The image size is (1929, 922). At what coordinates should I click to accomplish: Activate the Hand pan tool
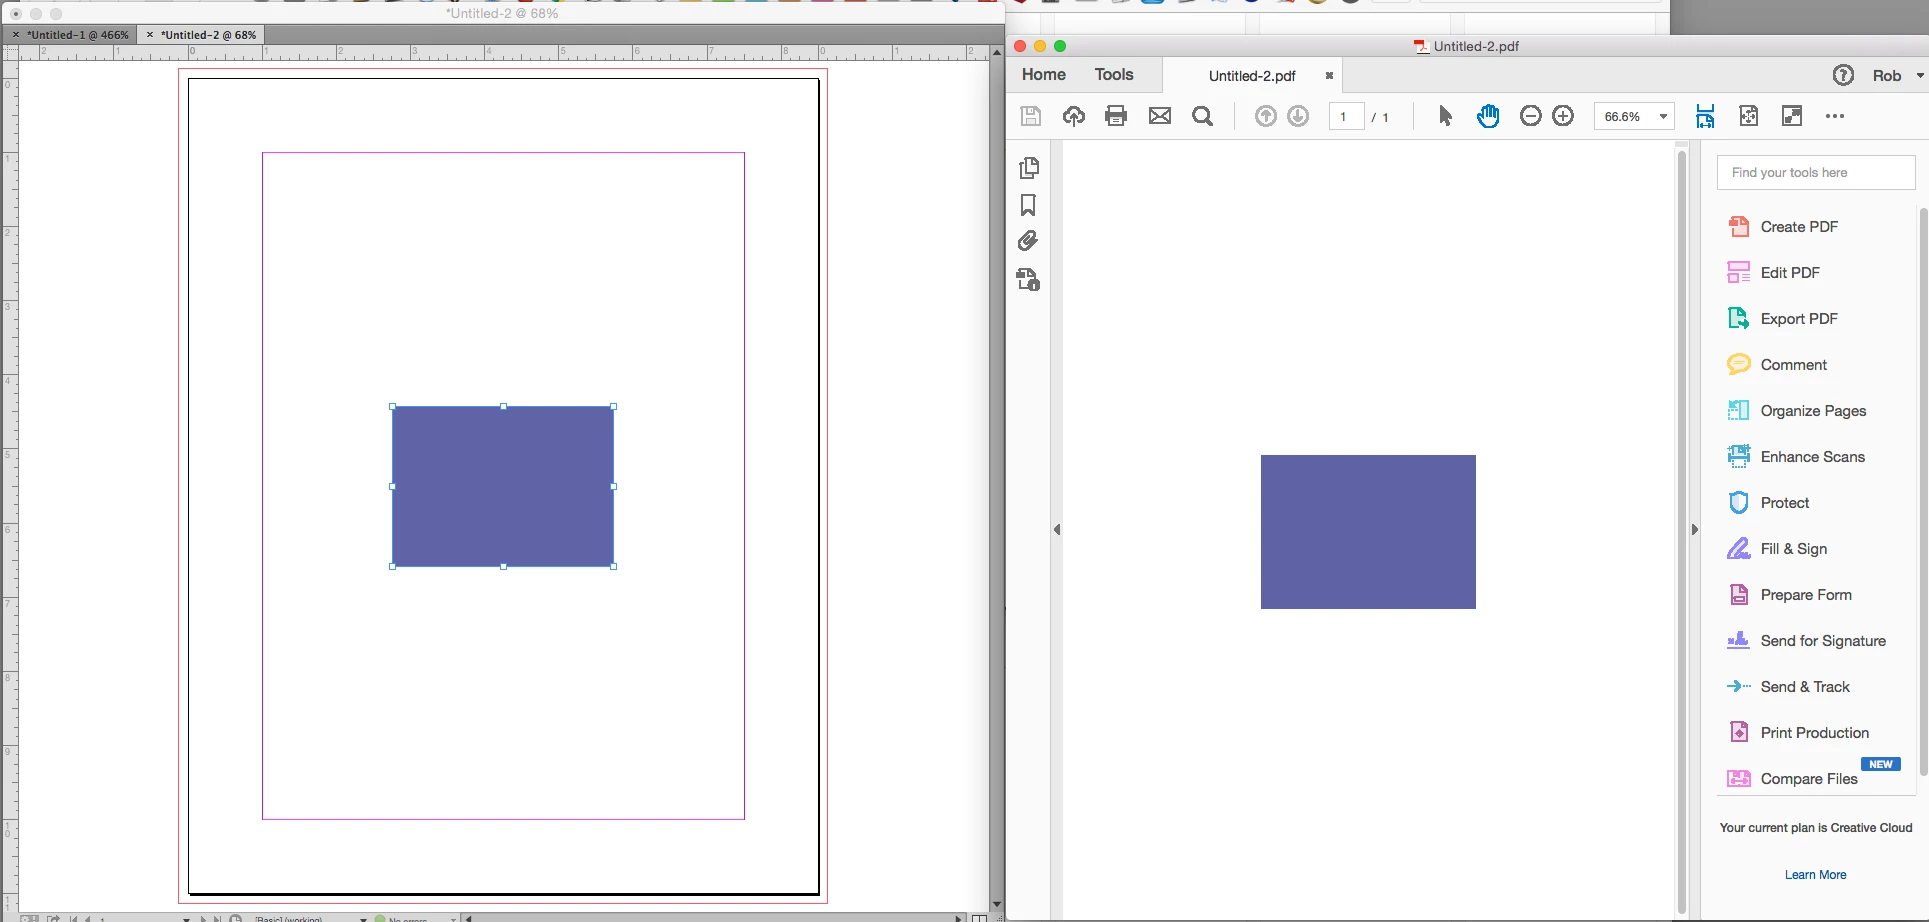pyautogui.click(x=1488, y=116)
